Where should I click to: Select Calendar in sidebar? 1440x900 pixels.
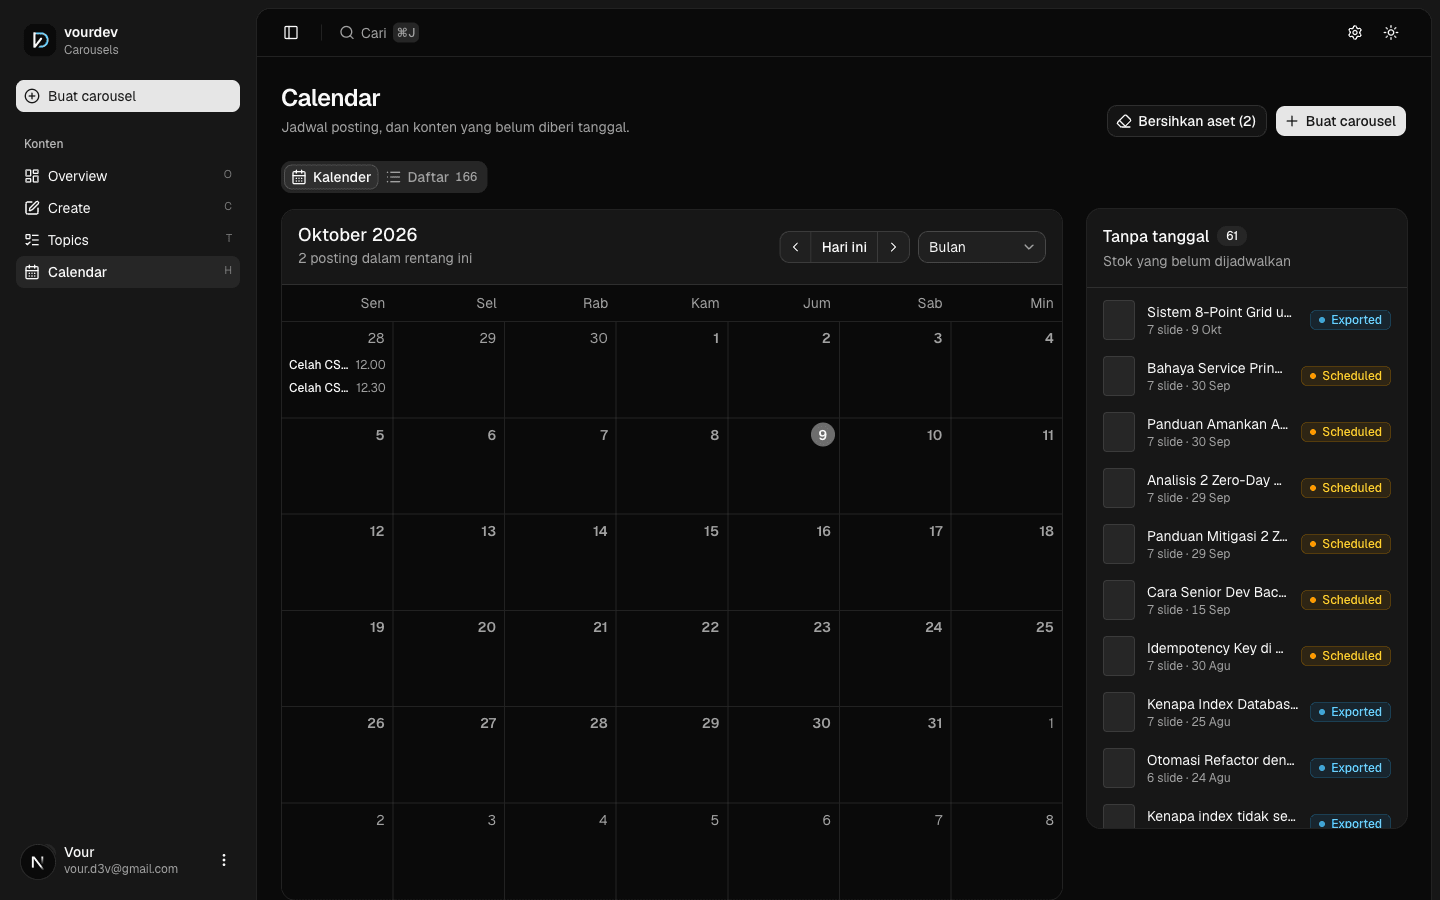click(128, 272)
